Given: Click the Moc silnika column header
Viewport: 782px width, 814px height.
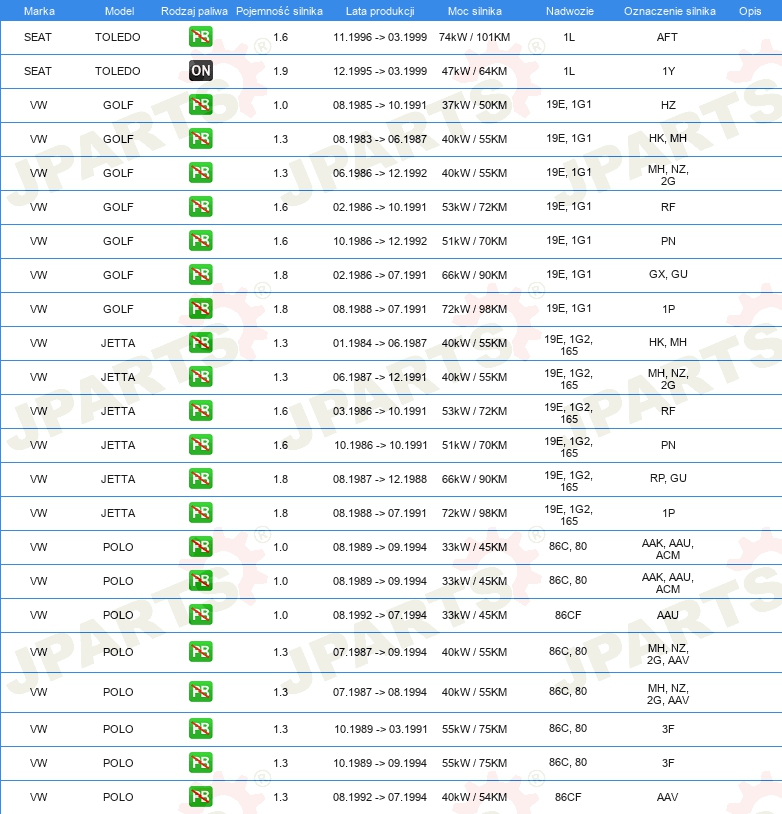Looking at the screenshot, I should click(475, 11).
